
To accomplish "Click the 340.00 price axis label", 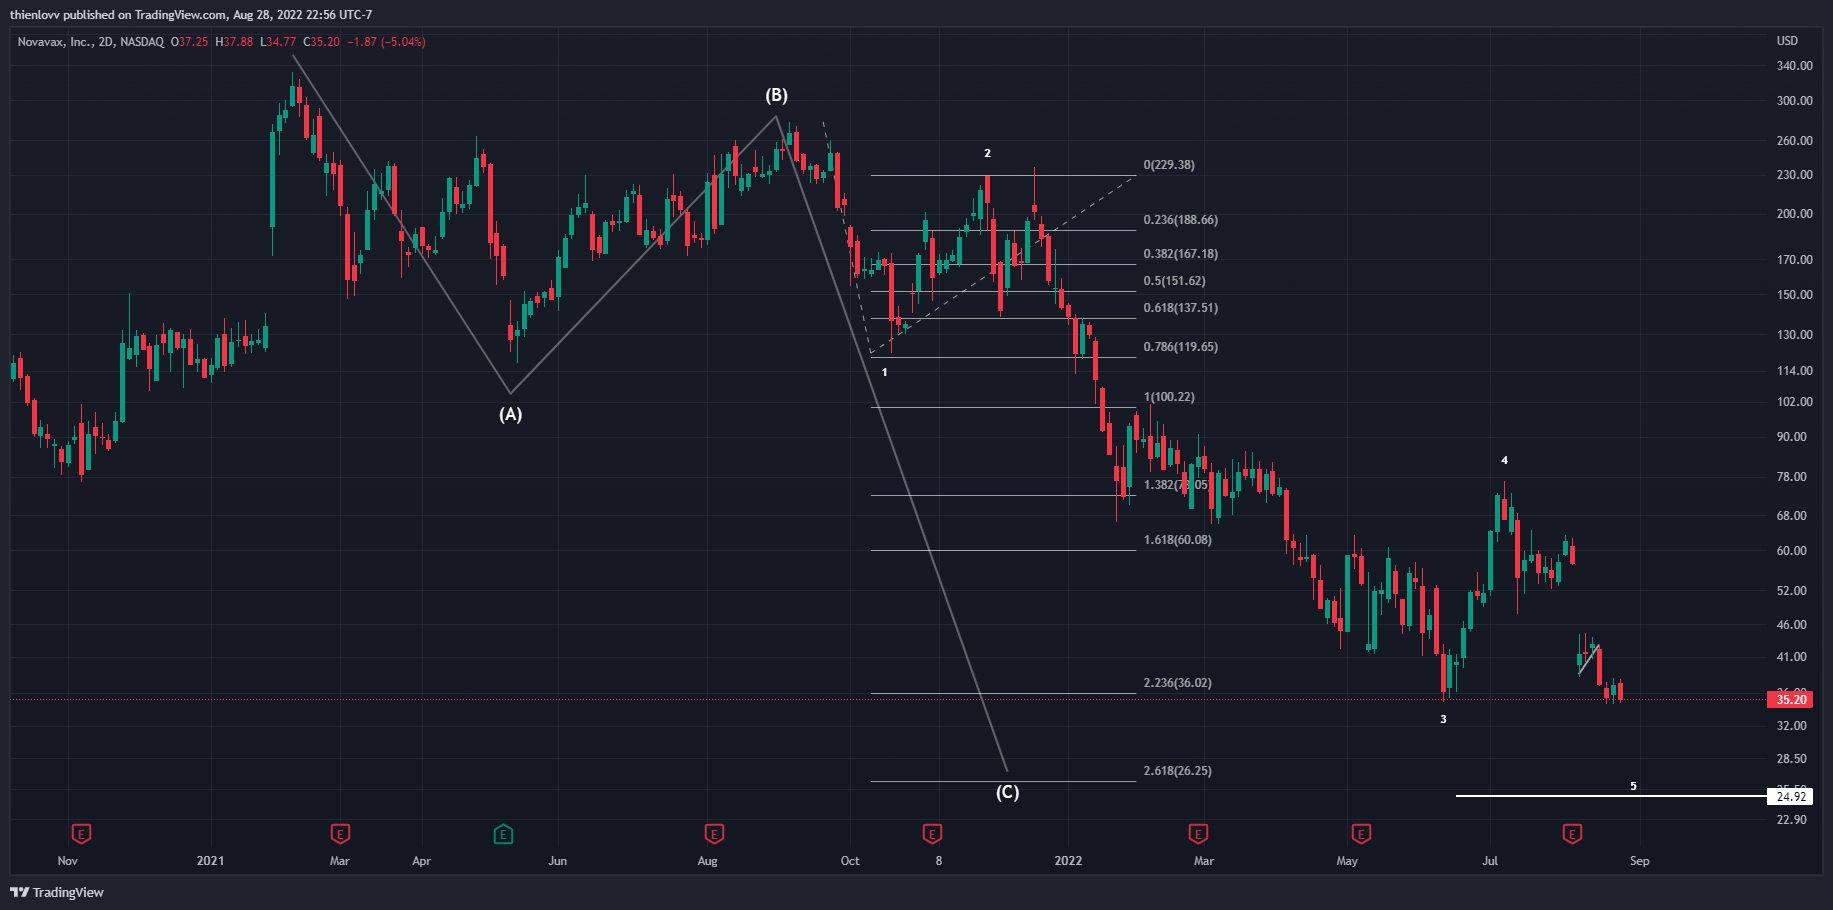I will (1794, 66).
